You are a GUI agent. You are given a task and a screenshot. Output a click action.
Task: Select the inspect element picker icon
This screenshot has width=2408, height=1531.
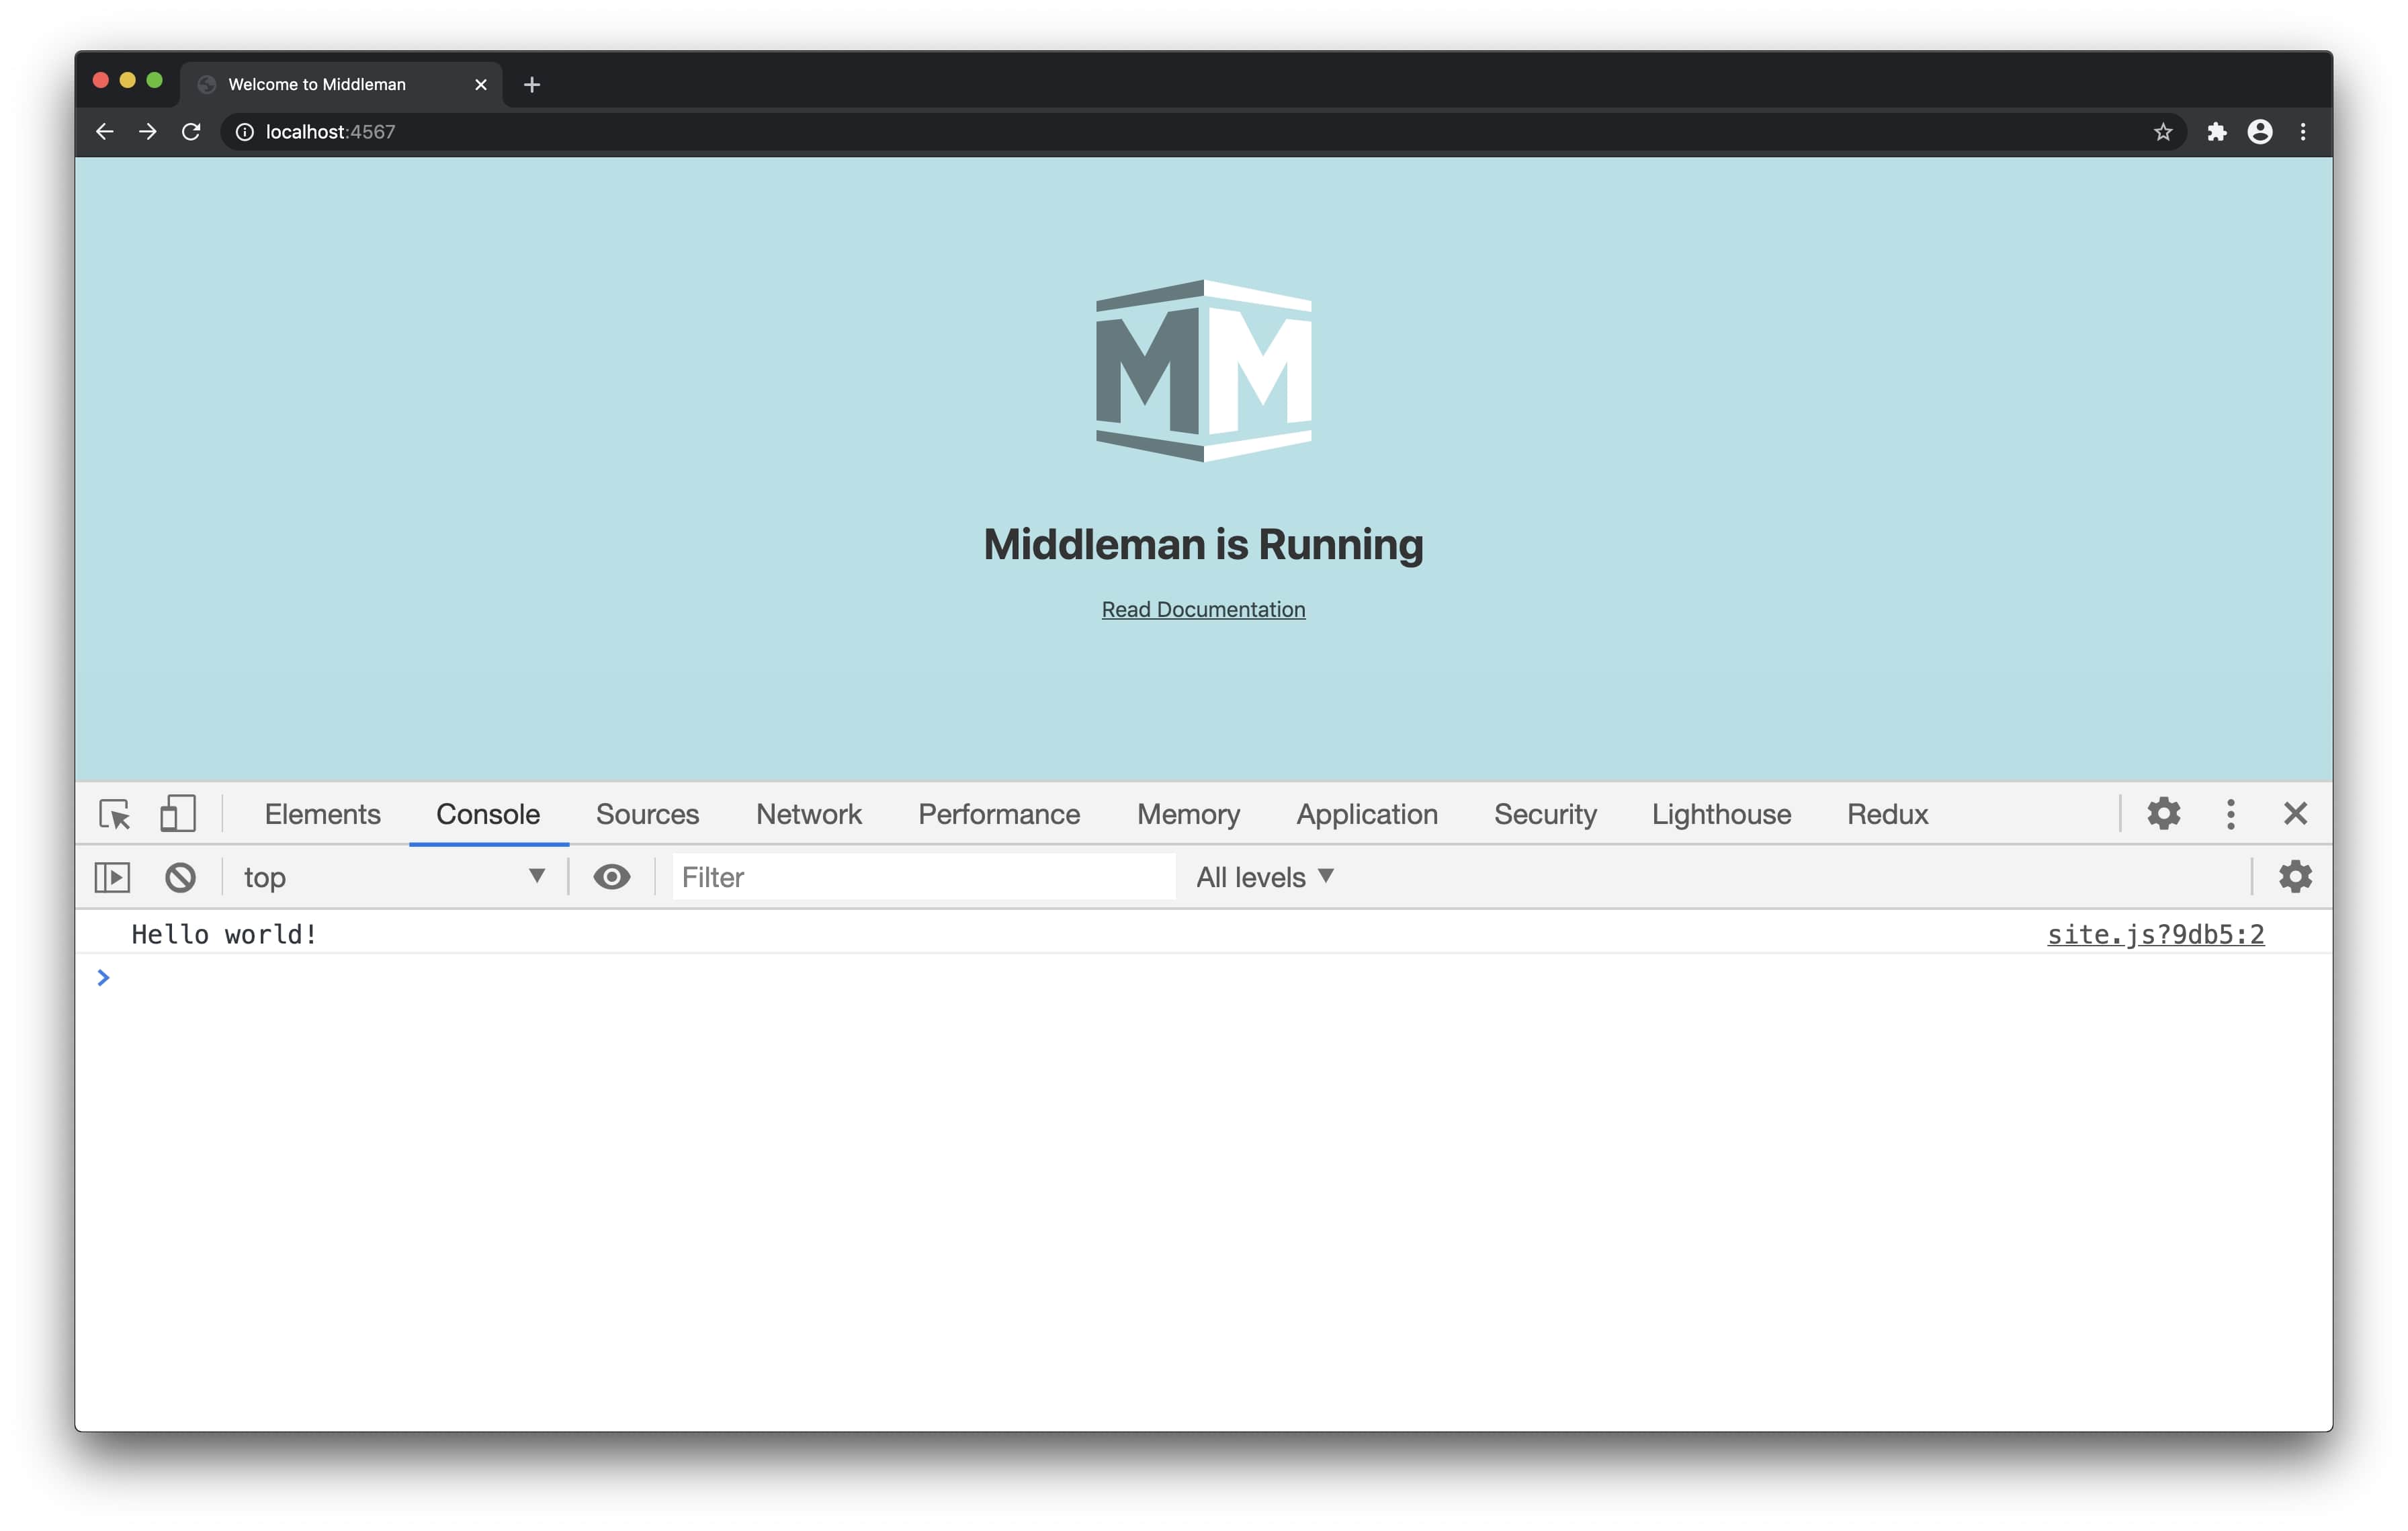[x=115, y=814]
